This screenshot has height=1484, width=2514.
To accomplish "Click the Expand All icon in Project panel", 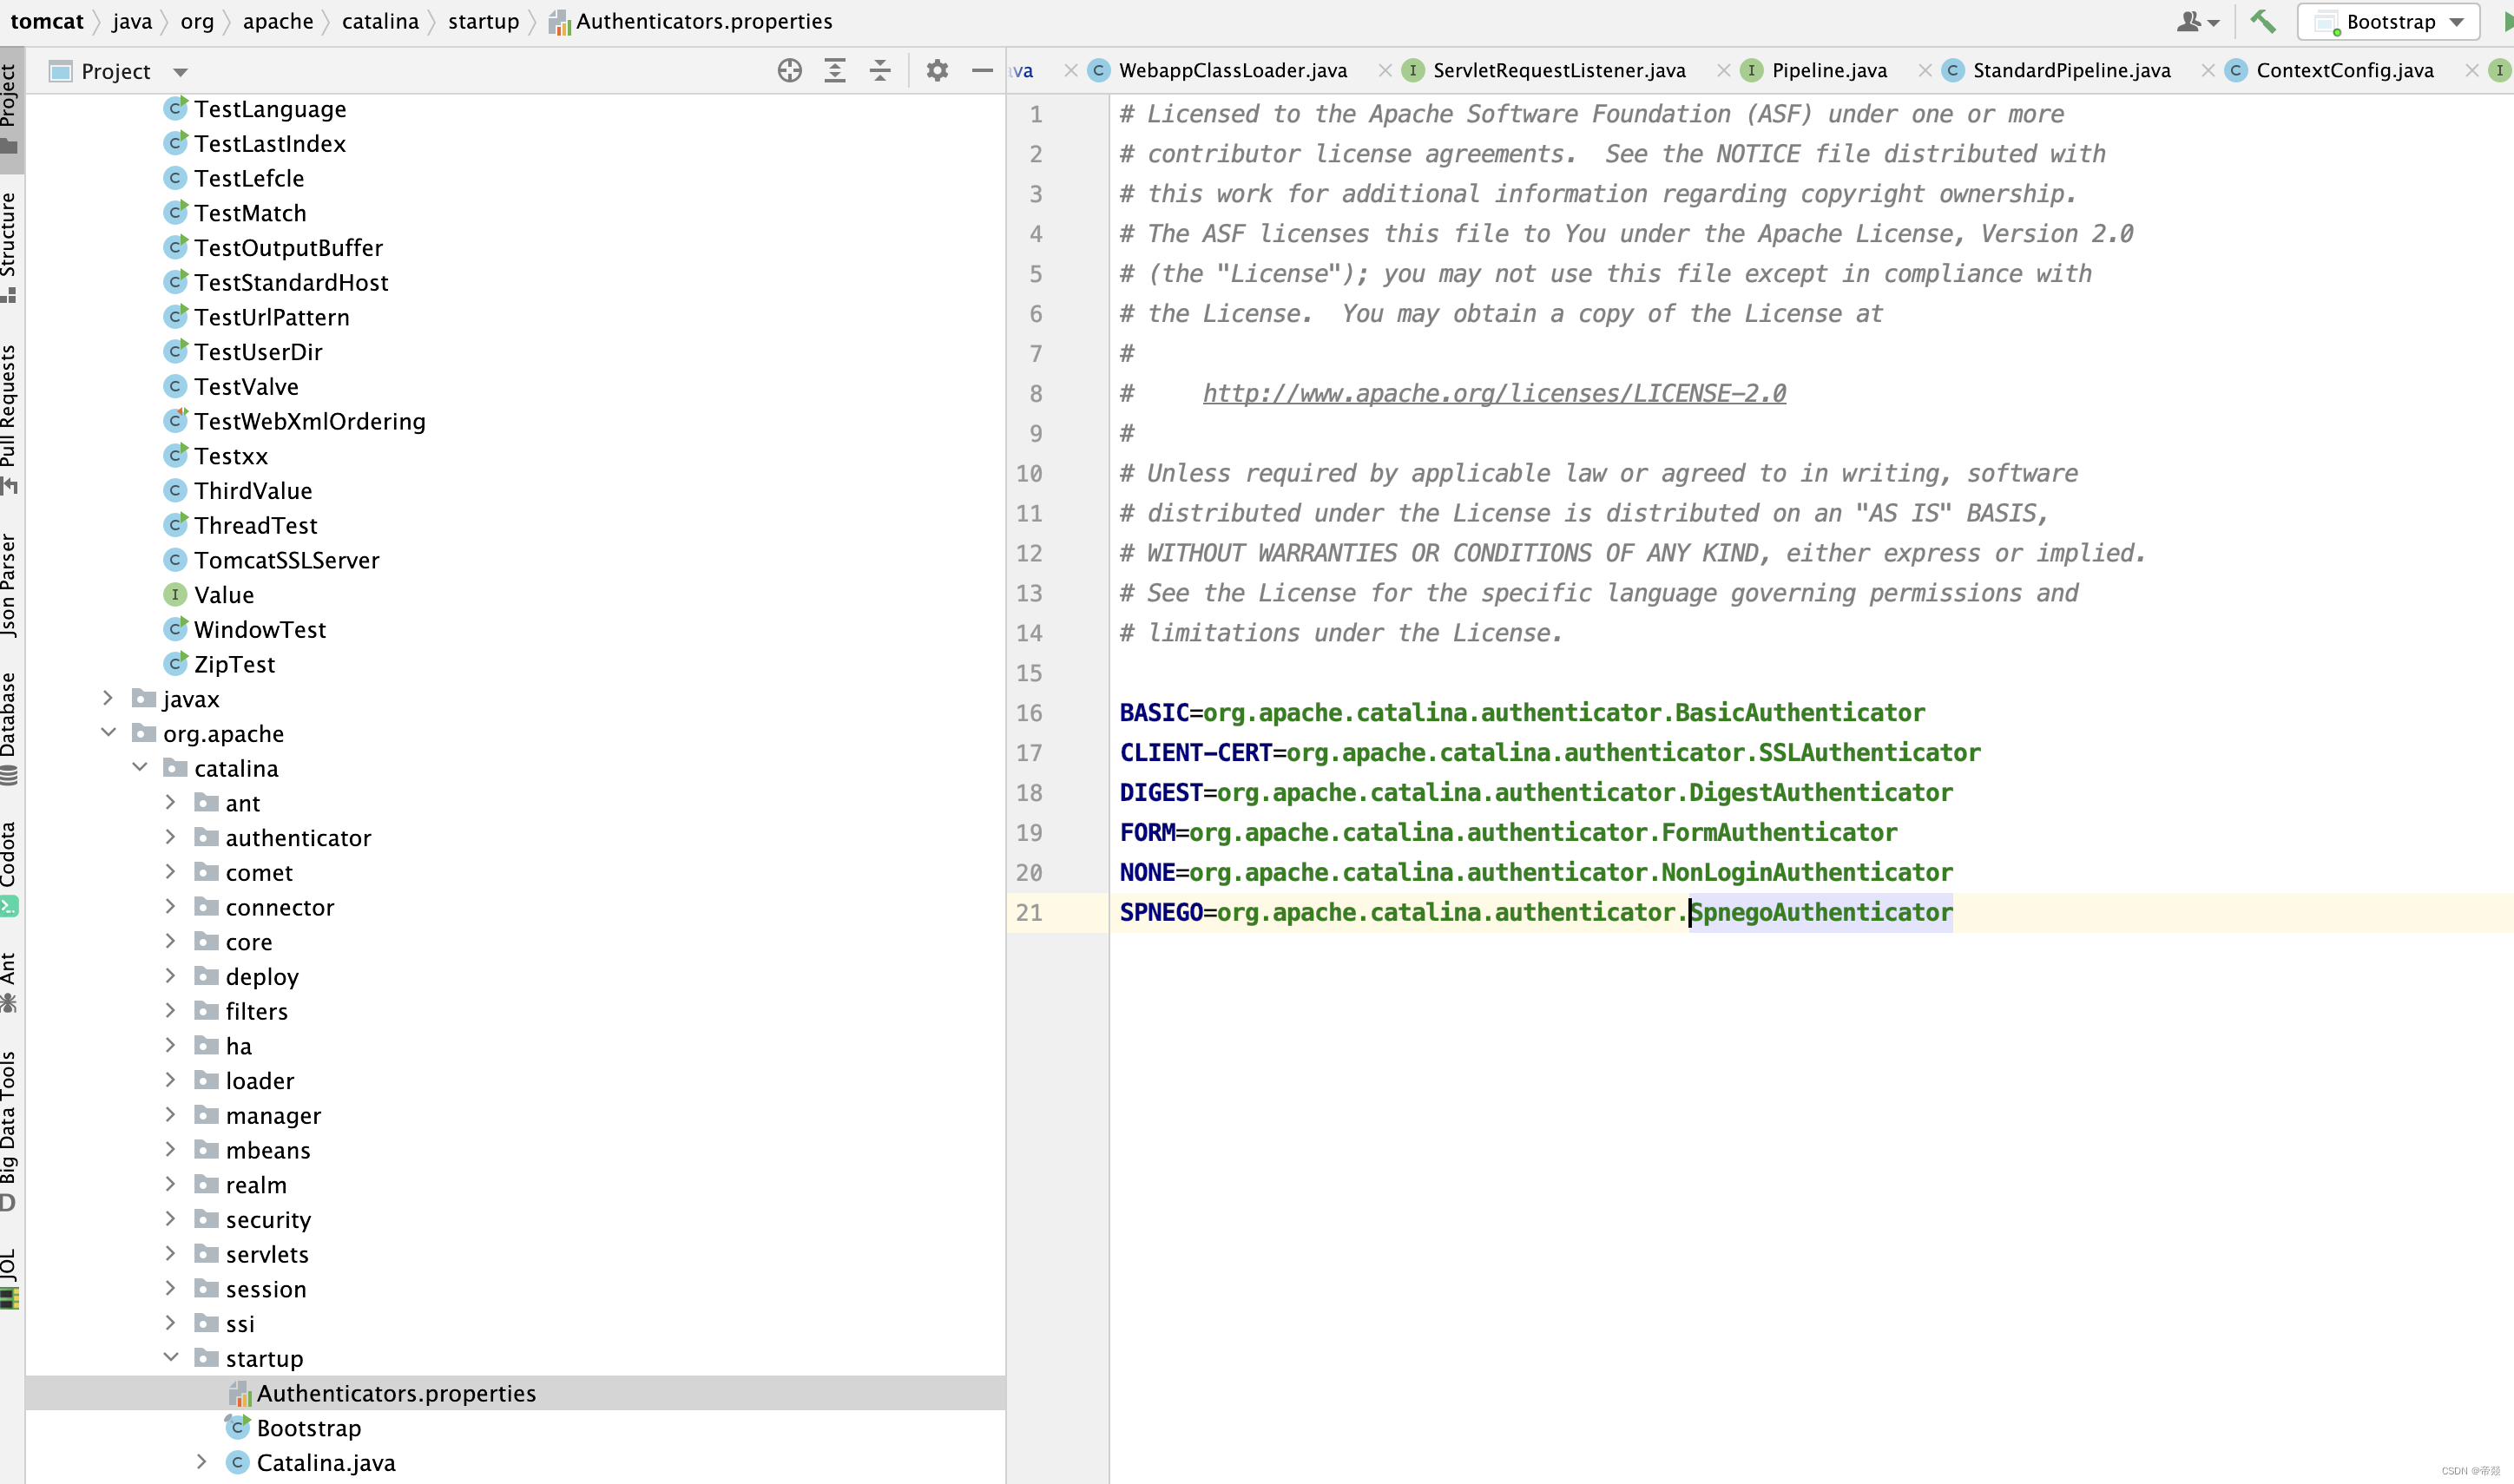I will click(x=834, y=71).
